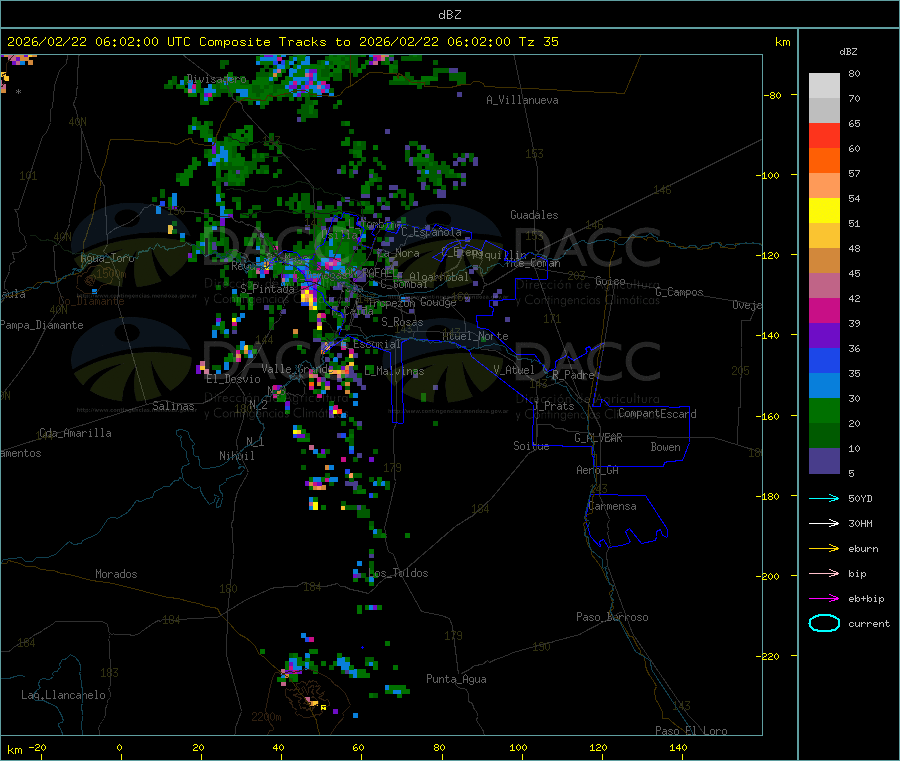This screenshot has height=761, width=900.
Task: Click the J_Prats map label
Action: (x=554, y=406)
